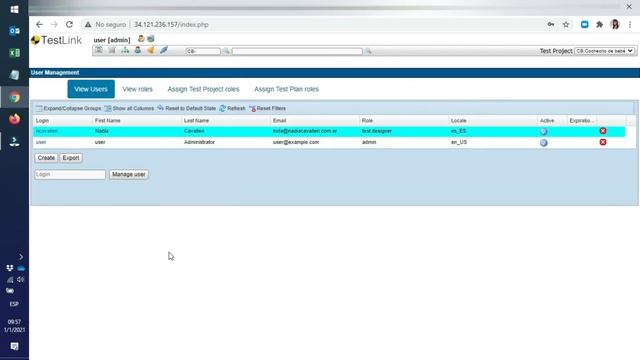Open the blue plug toolbar icon
This screenshot has width=640, height=360.
pyautogui.click(x=164, y=50)
